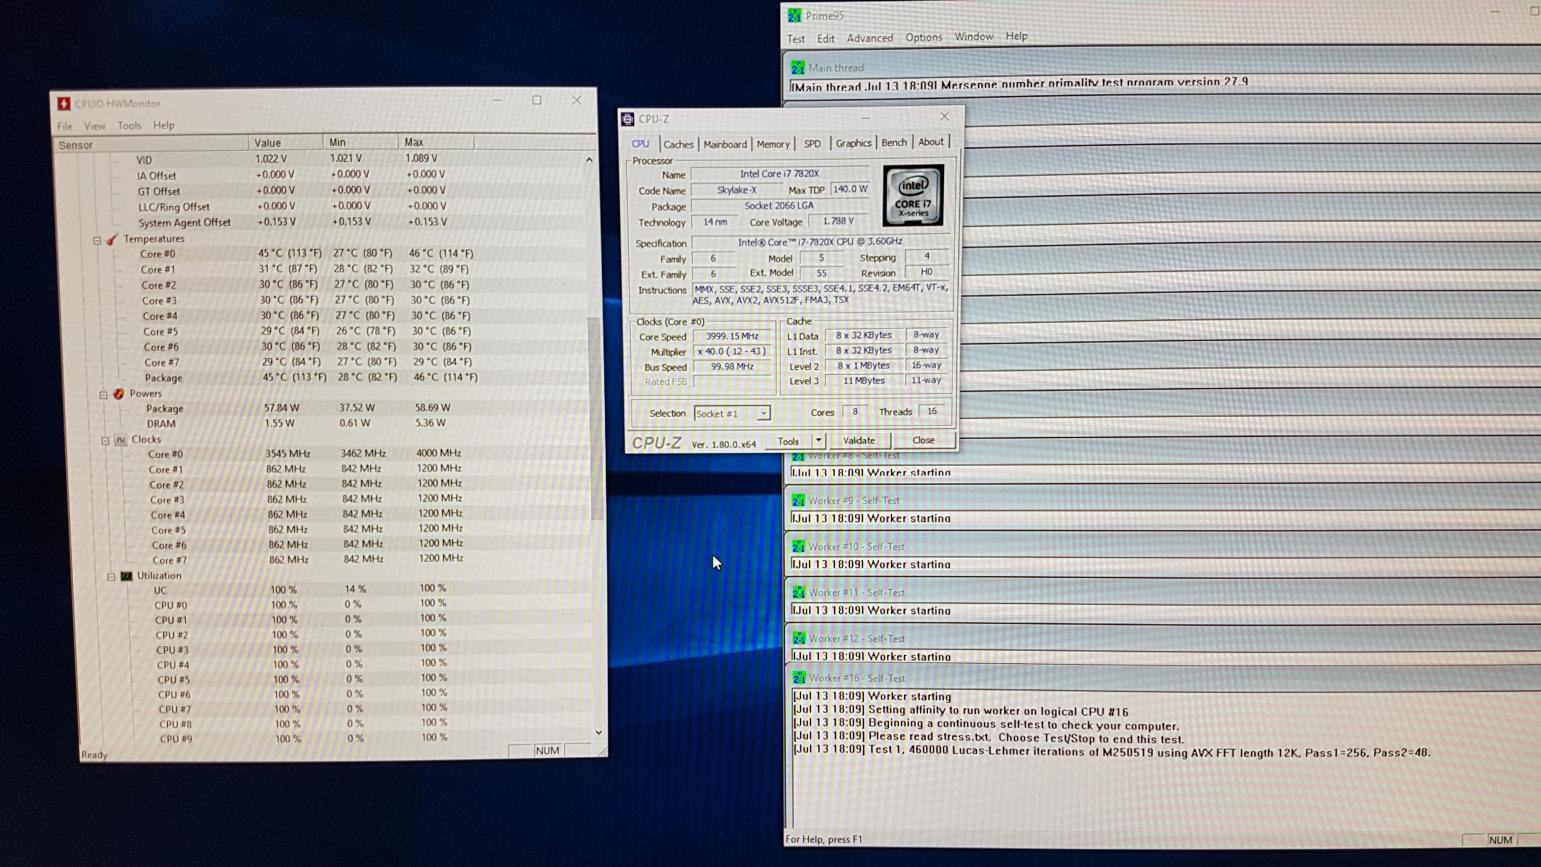The height and width of the screenshot is (867, 1541).
Task: Open Help menu in Prime95
Action: 1017,36
